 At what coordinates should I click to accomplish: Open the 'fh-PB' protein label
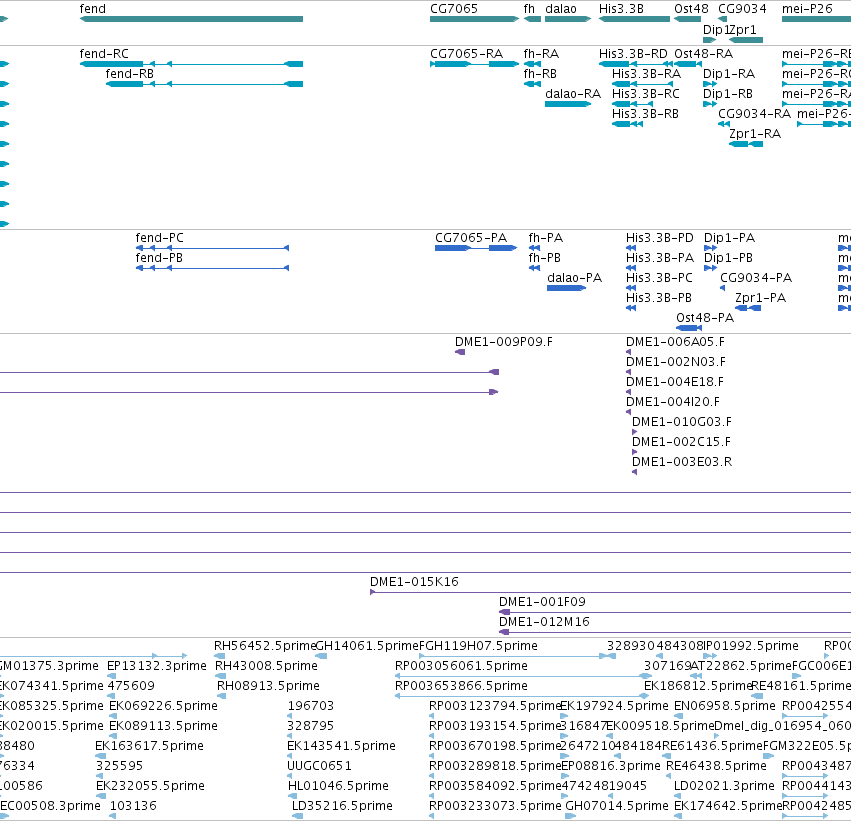click(544, 258)
